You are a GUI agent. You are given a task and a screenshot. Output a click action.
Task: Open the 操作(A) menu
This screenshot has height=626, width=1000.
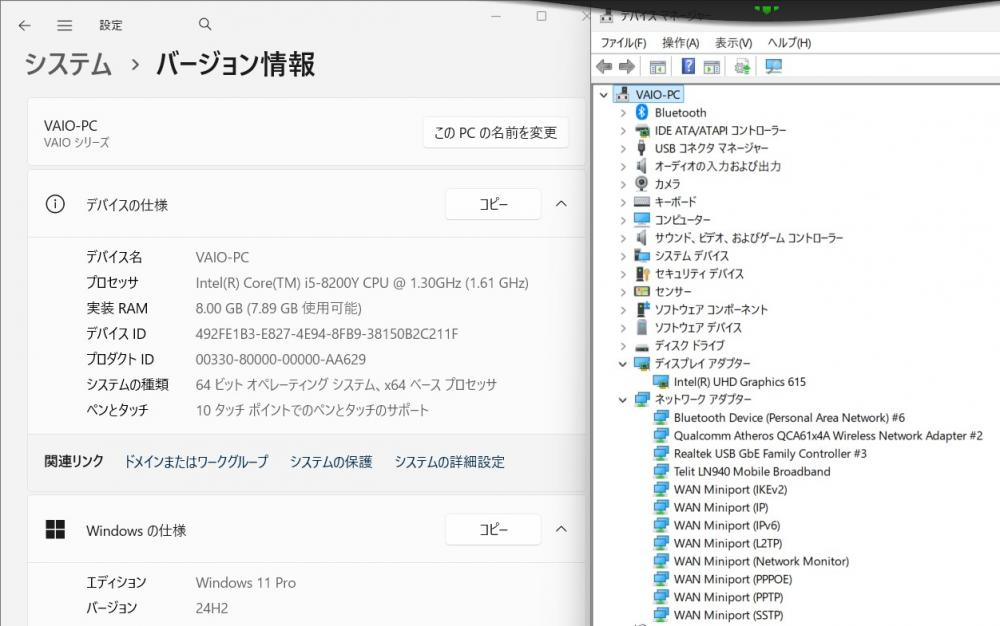click(x=680, y=43)
